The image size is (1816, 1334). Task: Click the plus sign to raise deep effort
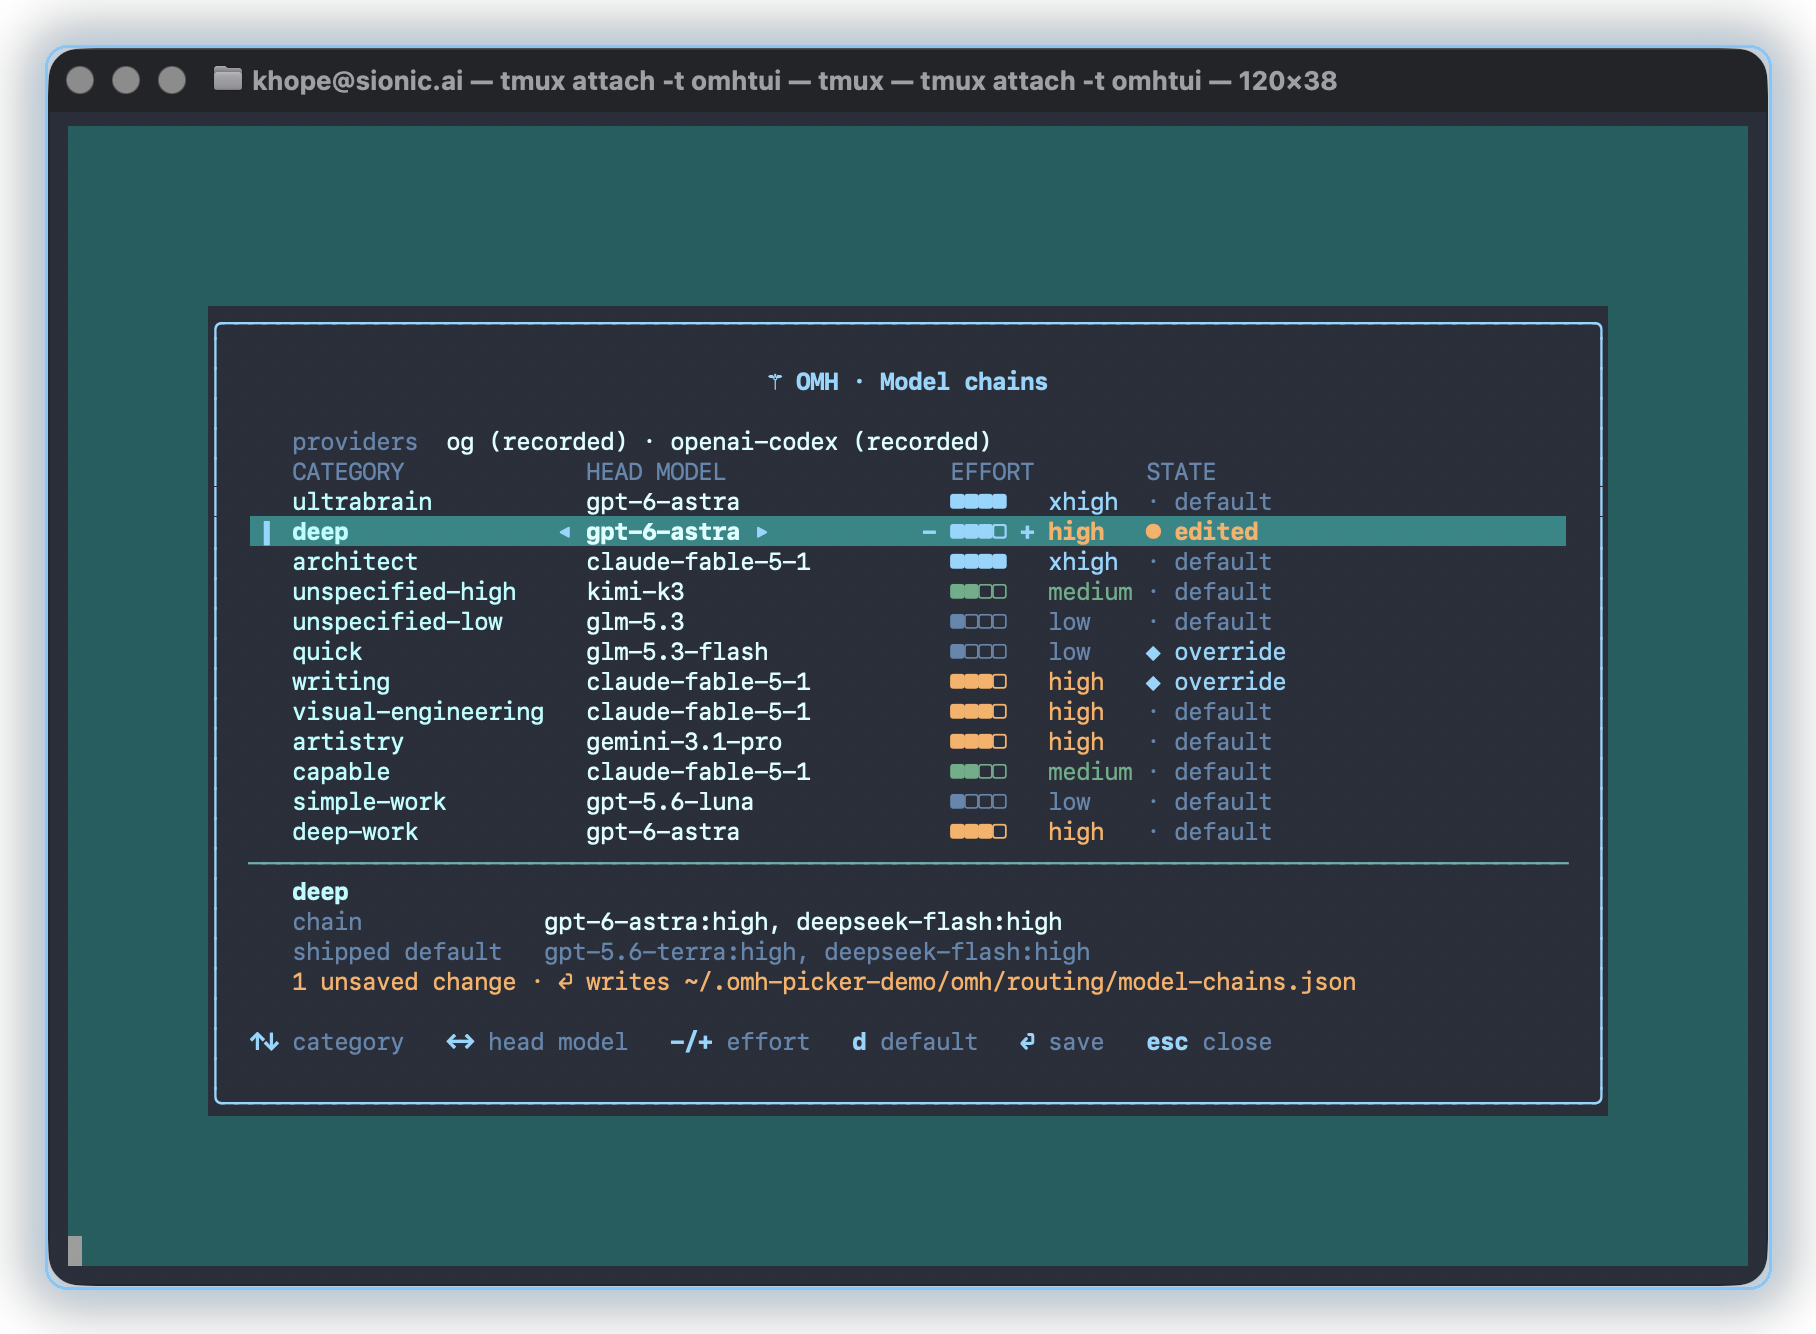click(1027, 532)
